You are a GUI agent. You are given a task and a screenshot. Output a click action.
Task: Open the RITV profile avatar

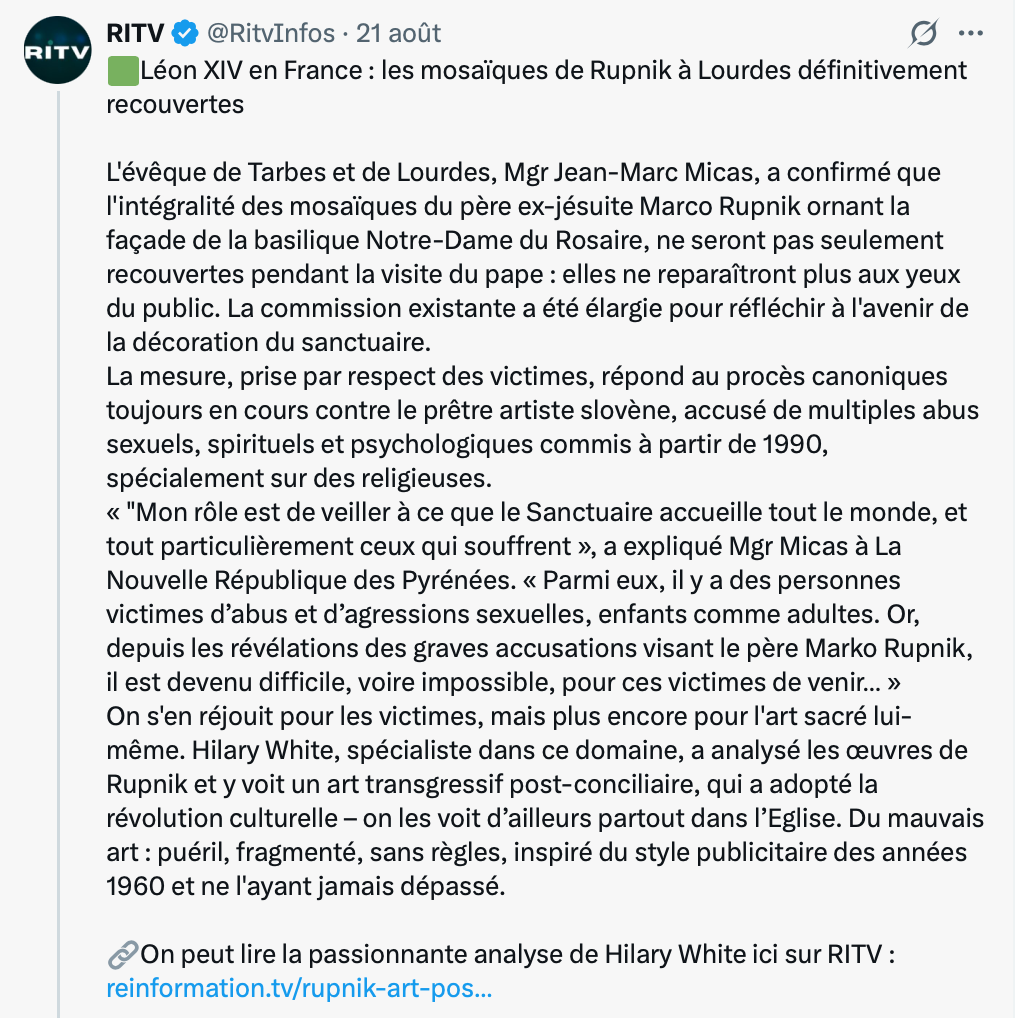pos(57,50)
